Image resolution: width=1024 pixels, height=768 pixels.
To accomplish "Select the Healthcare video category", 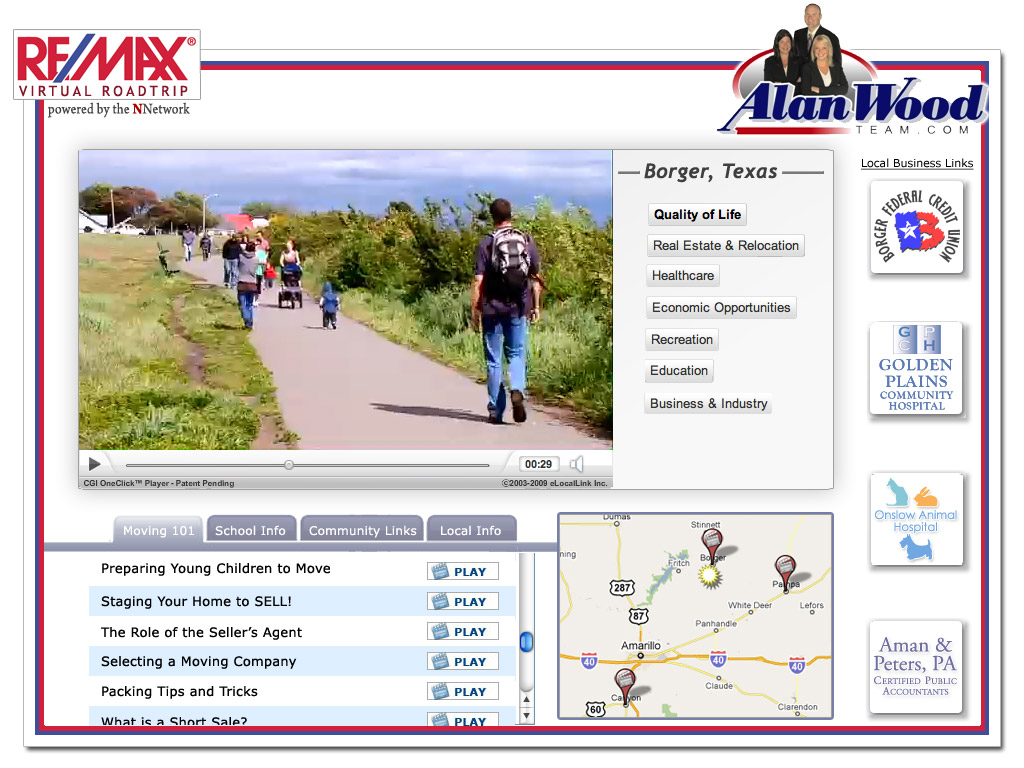I will click(683, 276).
